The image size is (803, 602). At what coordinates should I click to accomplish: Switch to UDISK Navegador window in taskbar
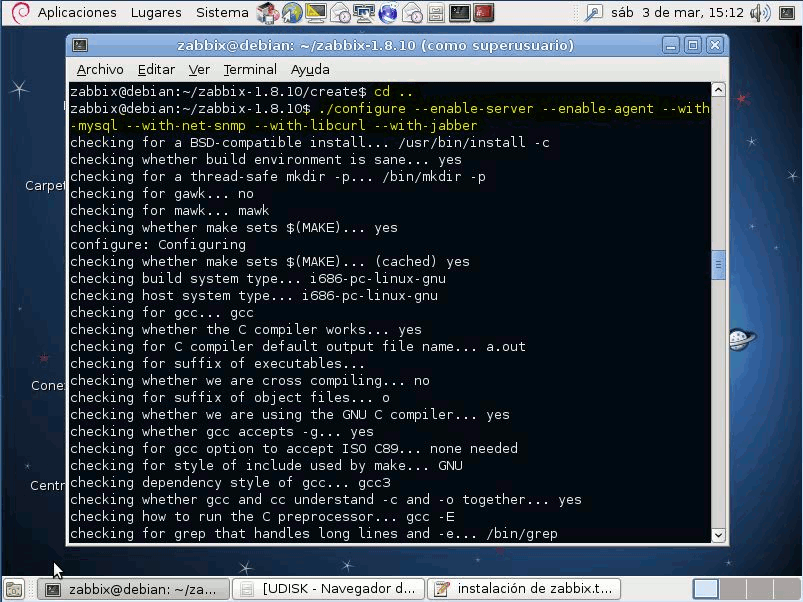coord(328,589)
